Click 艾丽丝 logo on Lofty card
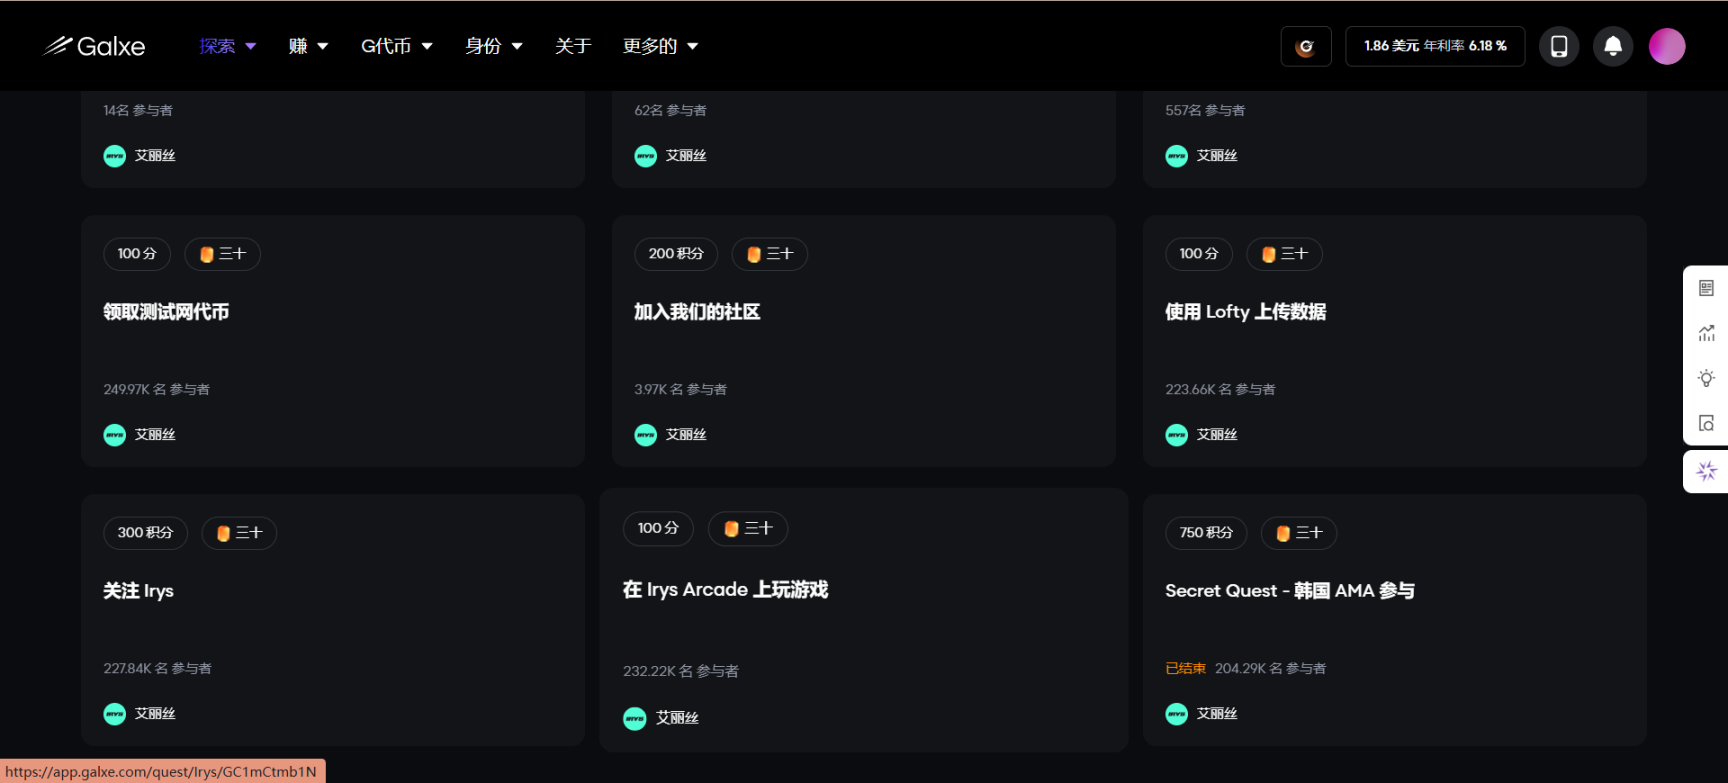This screenshot has height=783, width=1728. [x=1177, y=435]
